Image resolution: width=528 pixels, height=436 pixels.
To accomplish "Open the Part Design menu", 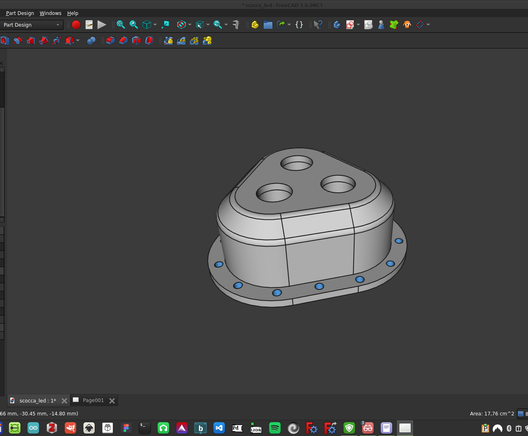I will pyautogui.click(x=20, y=13).
